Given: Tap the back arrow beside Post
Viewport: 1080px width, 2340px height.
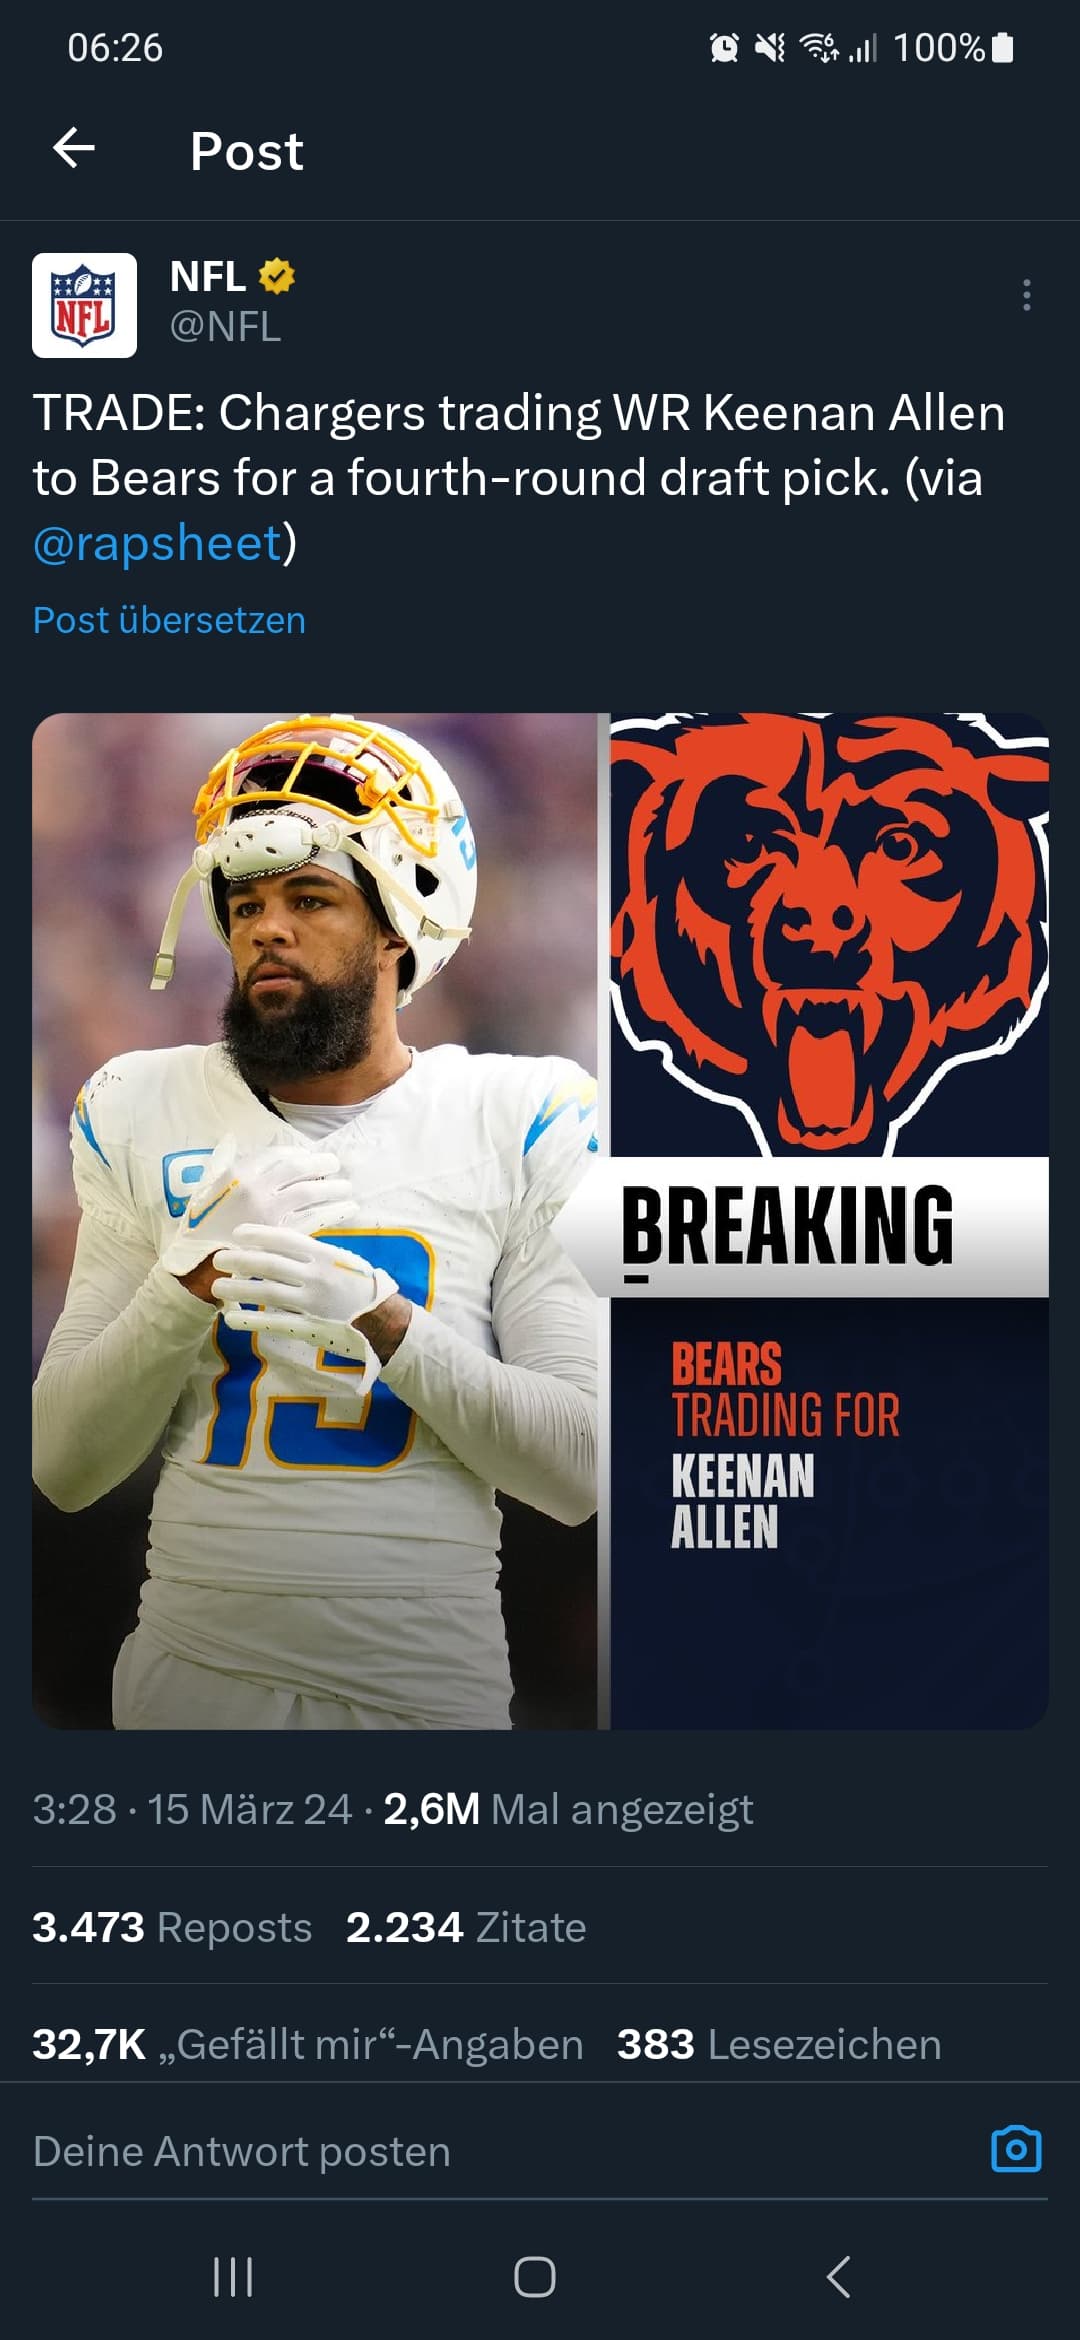Looking at the screenshot, I should click(x=74, y=149).
